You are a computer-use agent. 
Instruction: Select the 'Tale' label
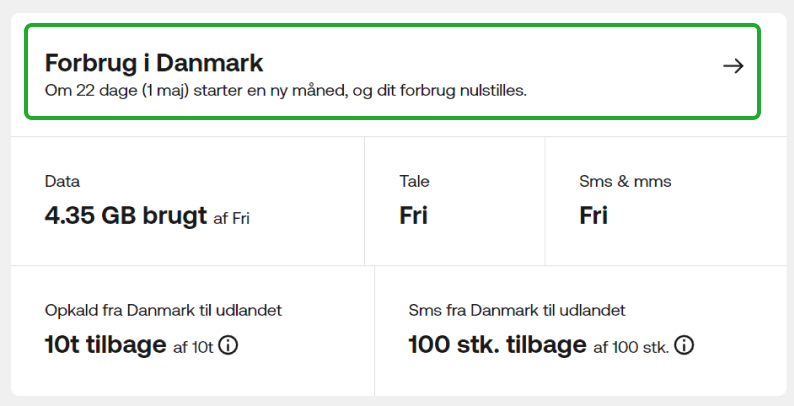click(x=414, y=182)
